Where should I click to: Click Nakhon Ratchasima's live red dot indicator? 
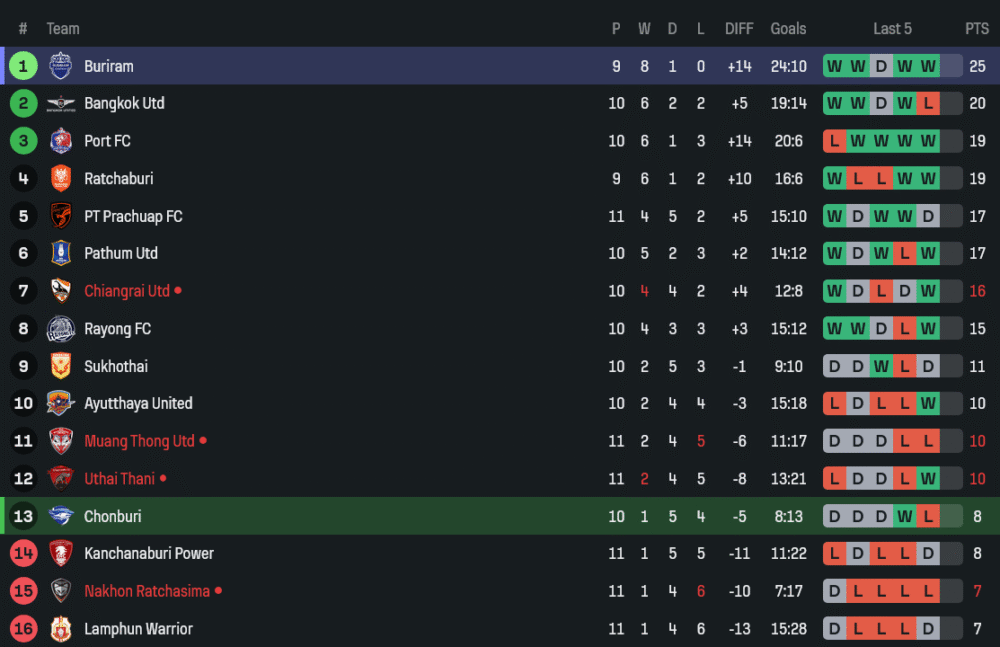coord(218,591)
